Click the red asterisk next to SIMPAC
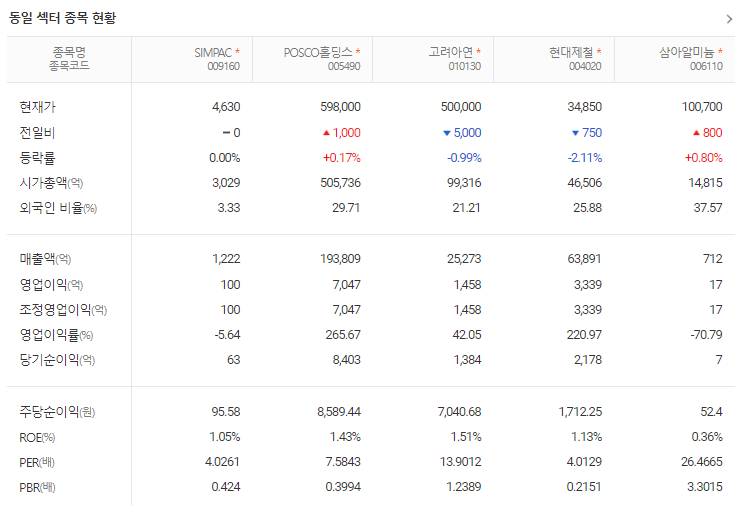 (237, 51)
